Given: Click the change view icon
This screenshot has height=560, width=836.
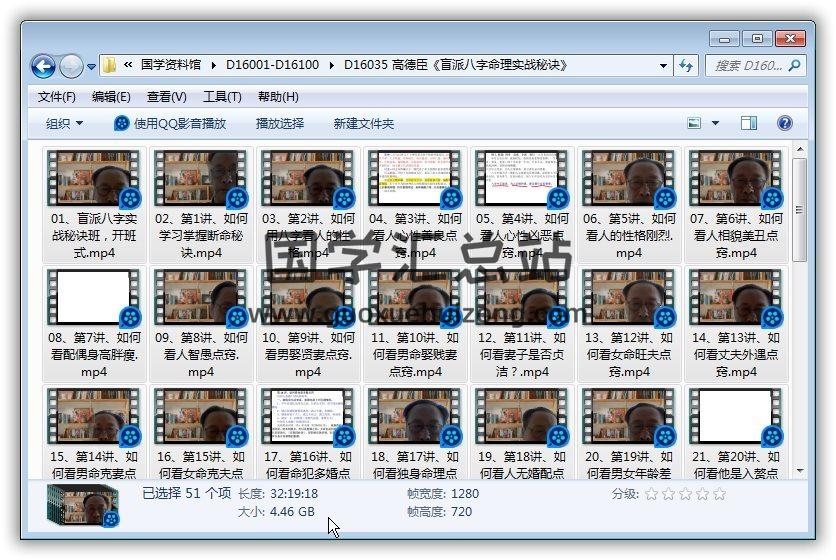Looking at the screenshot, I should click(696, 123).
